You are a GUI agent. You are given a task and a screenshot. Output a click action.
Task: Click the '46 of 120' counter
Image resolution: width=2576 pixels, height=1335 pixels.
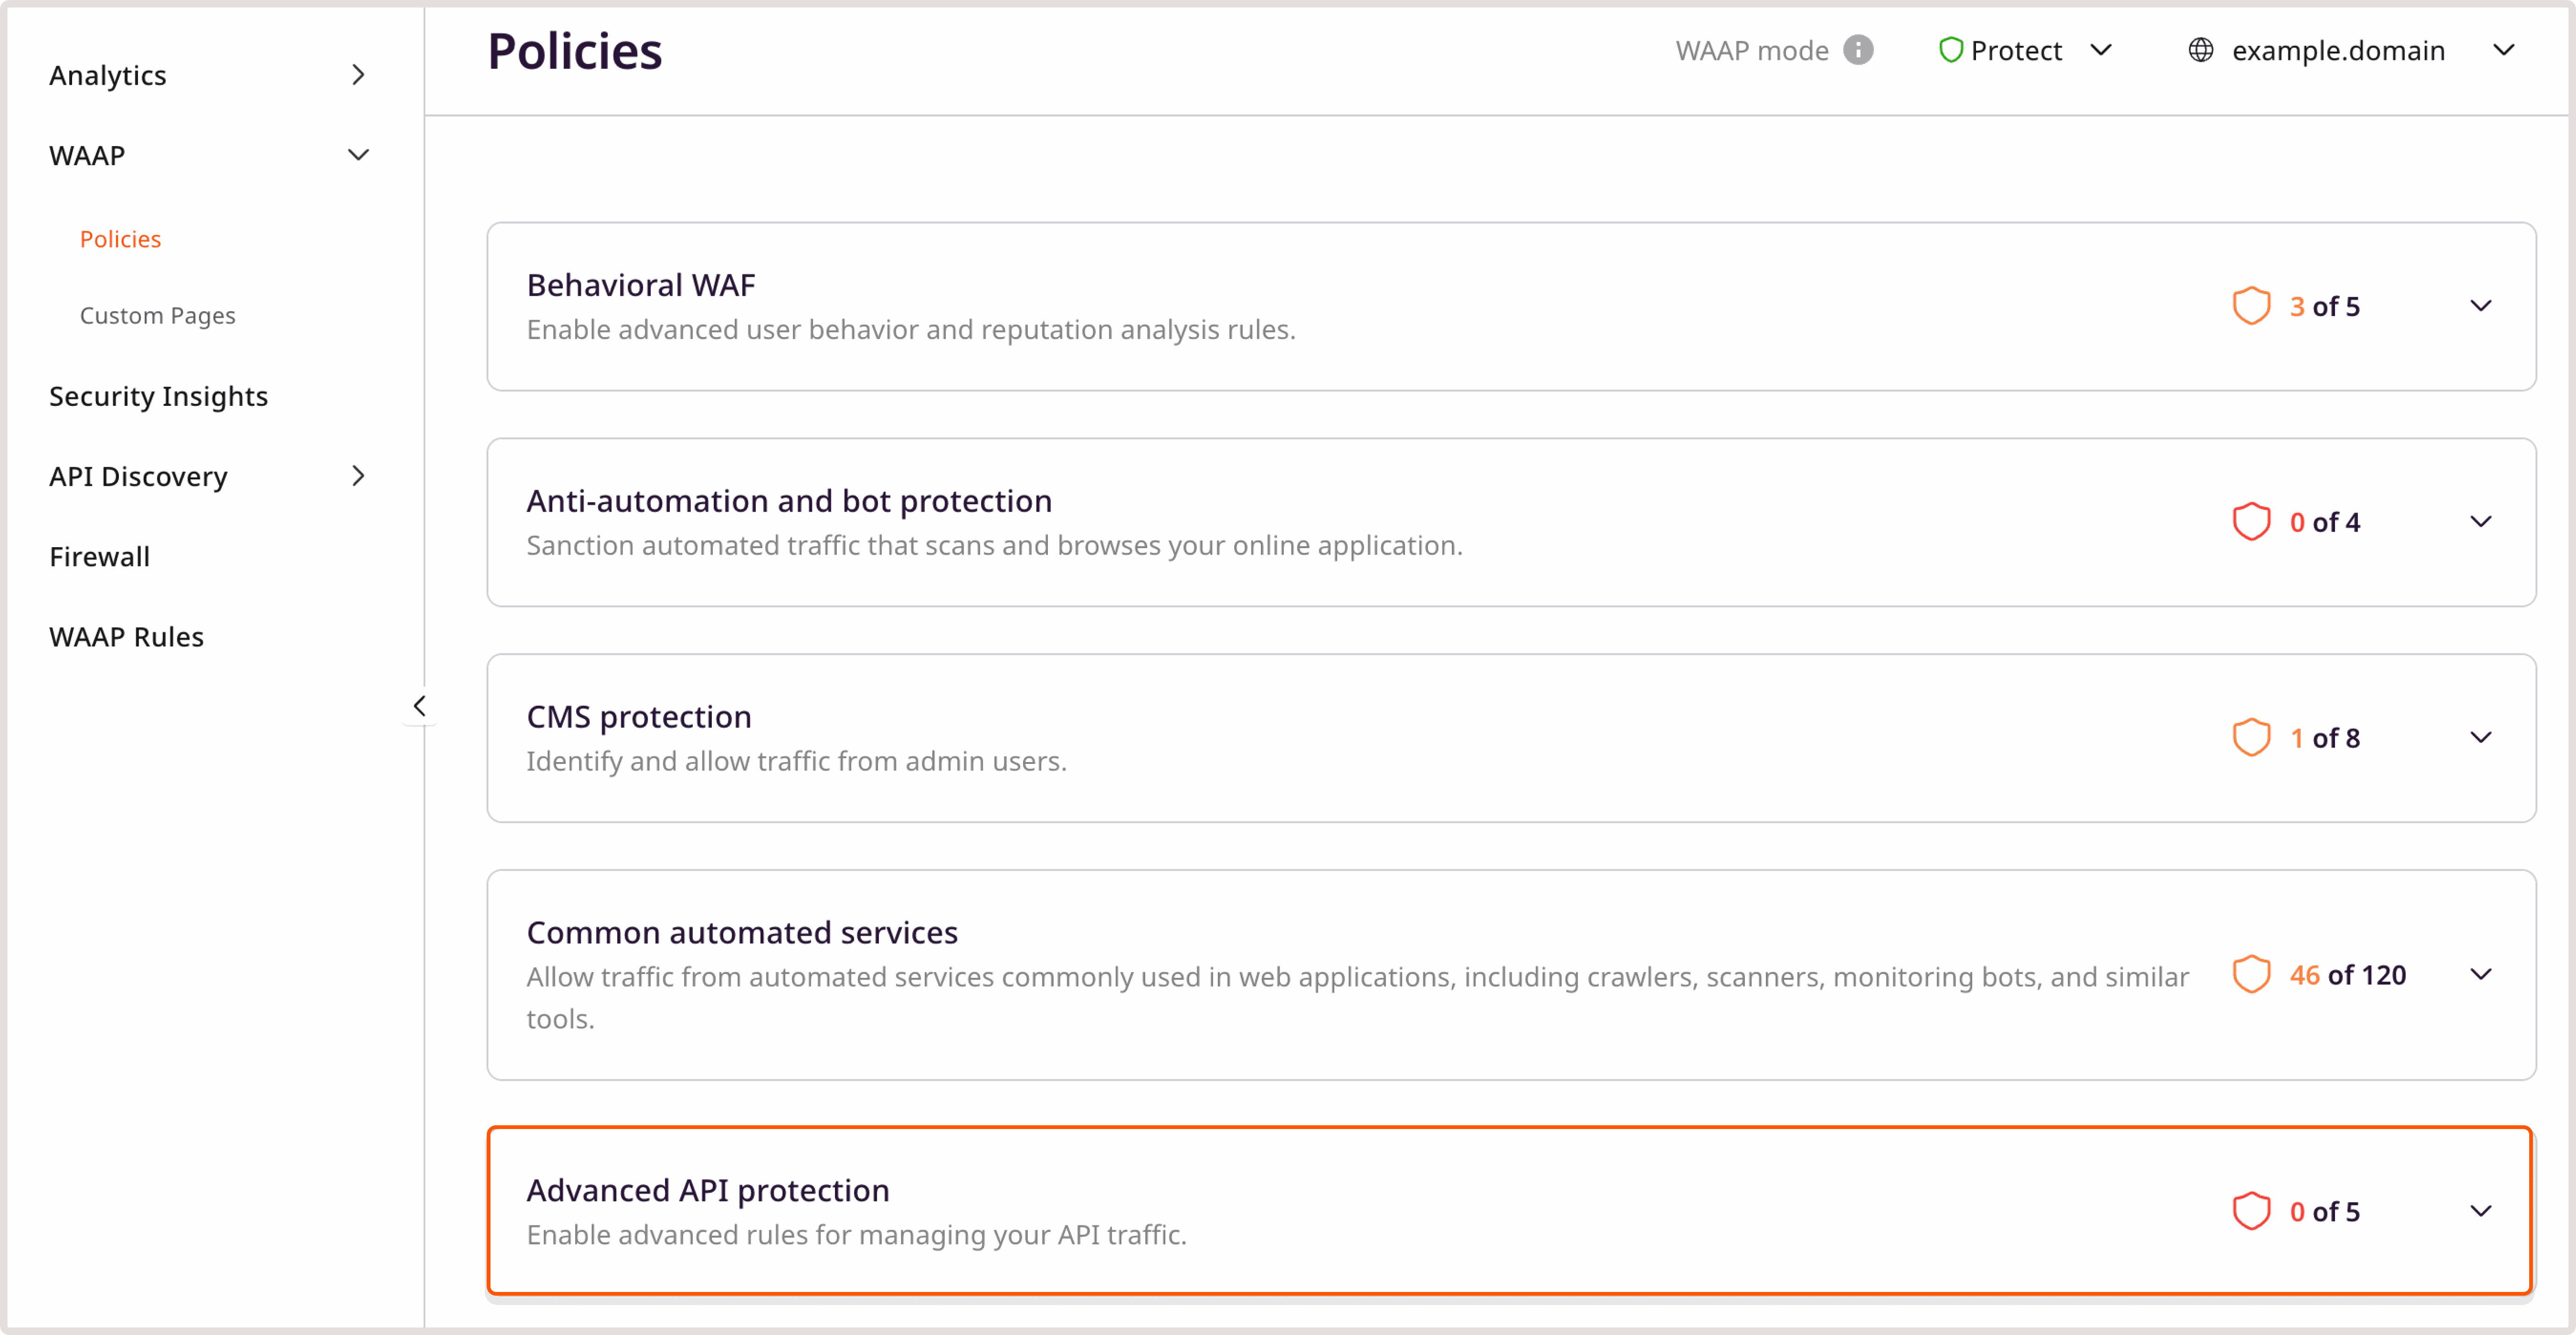coord(2348,975)
